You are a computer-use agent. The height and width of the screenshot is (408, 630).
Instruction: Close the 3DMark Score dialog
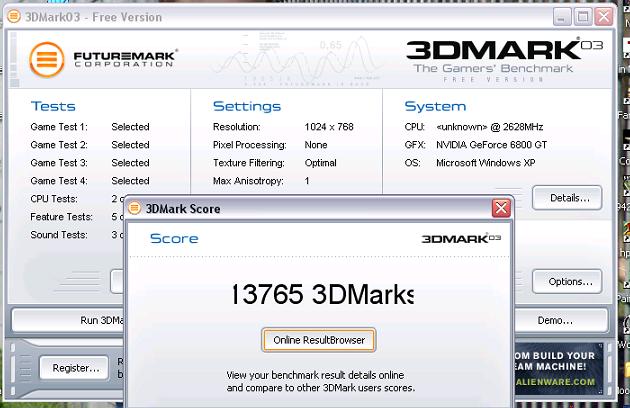pyautogui.click(x=501, y=208)
